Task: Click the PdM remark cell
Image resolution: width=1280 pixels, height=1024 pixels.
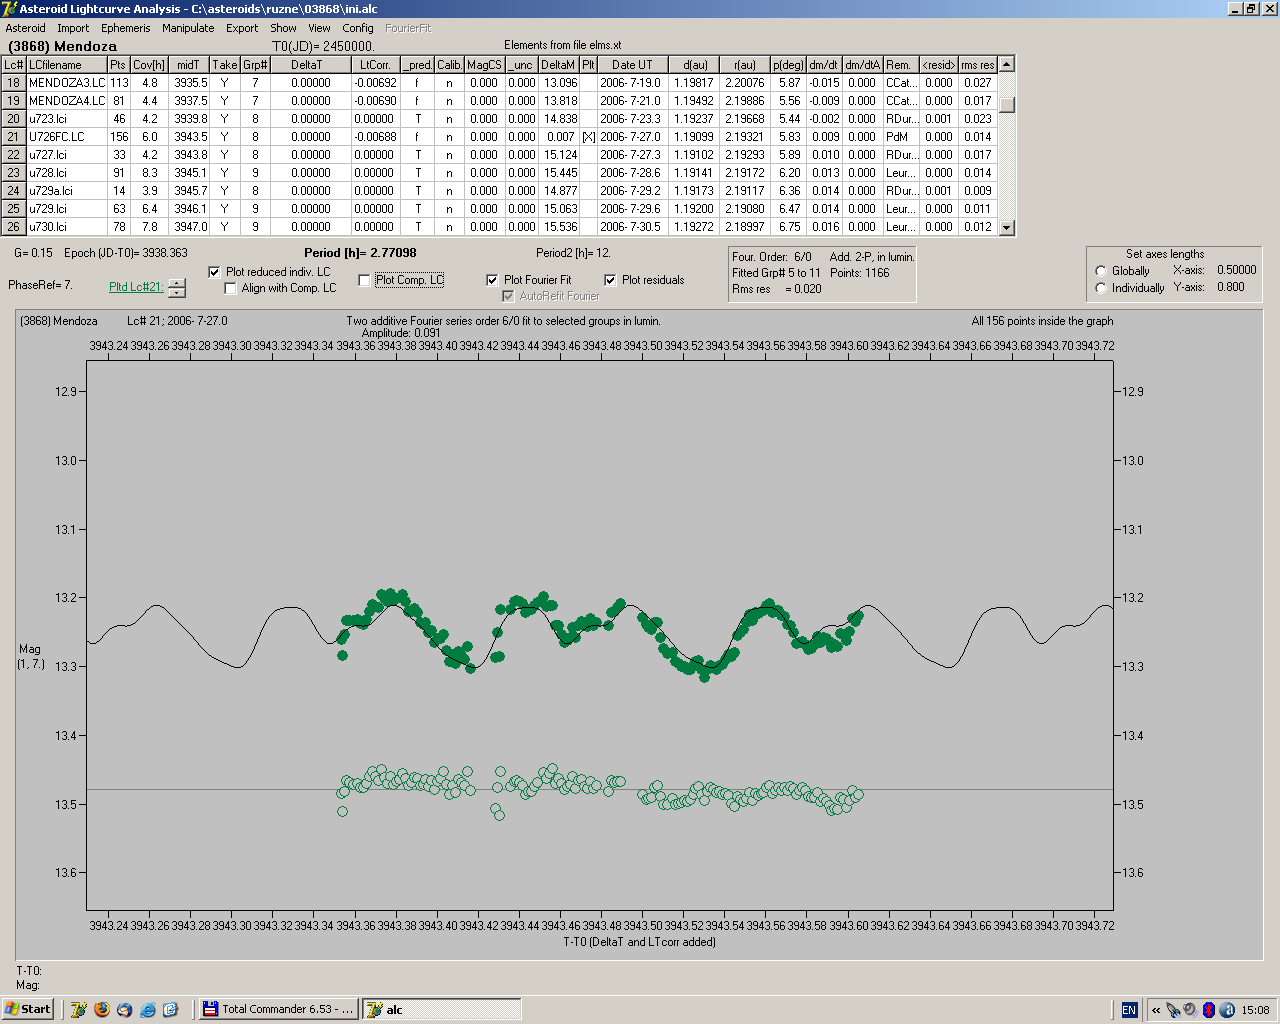Action: click(900, 137)
